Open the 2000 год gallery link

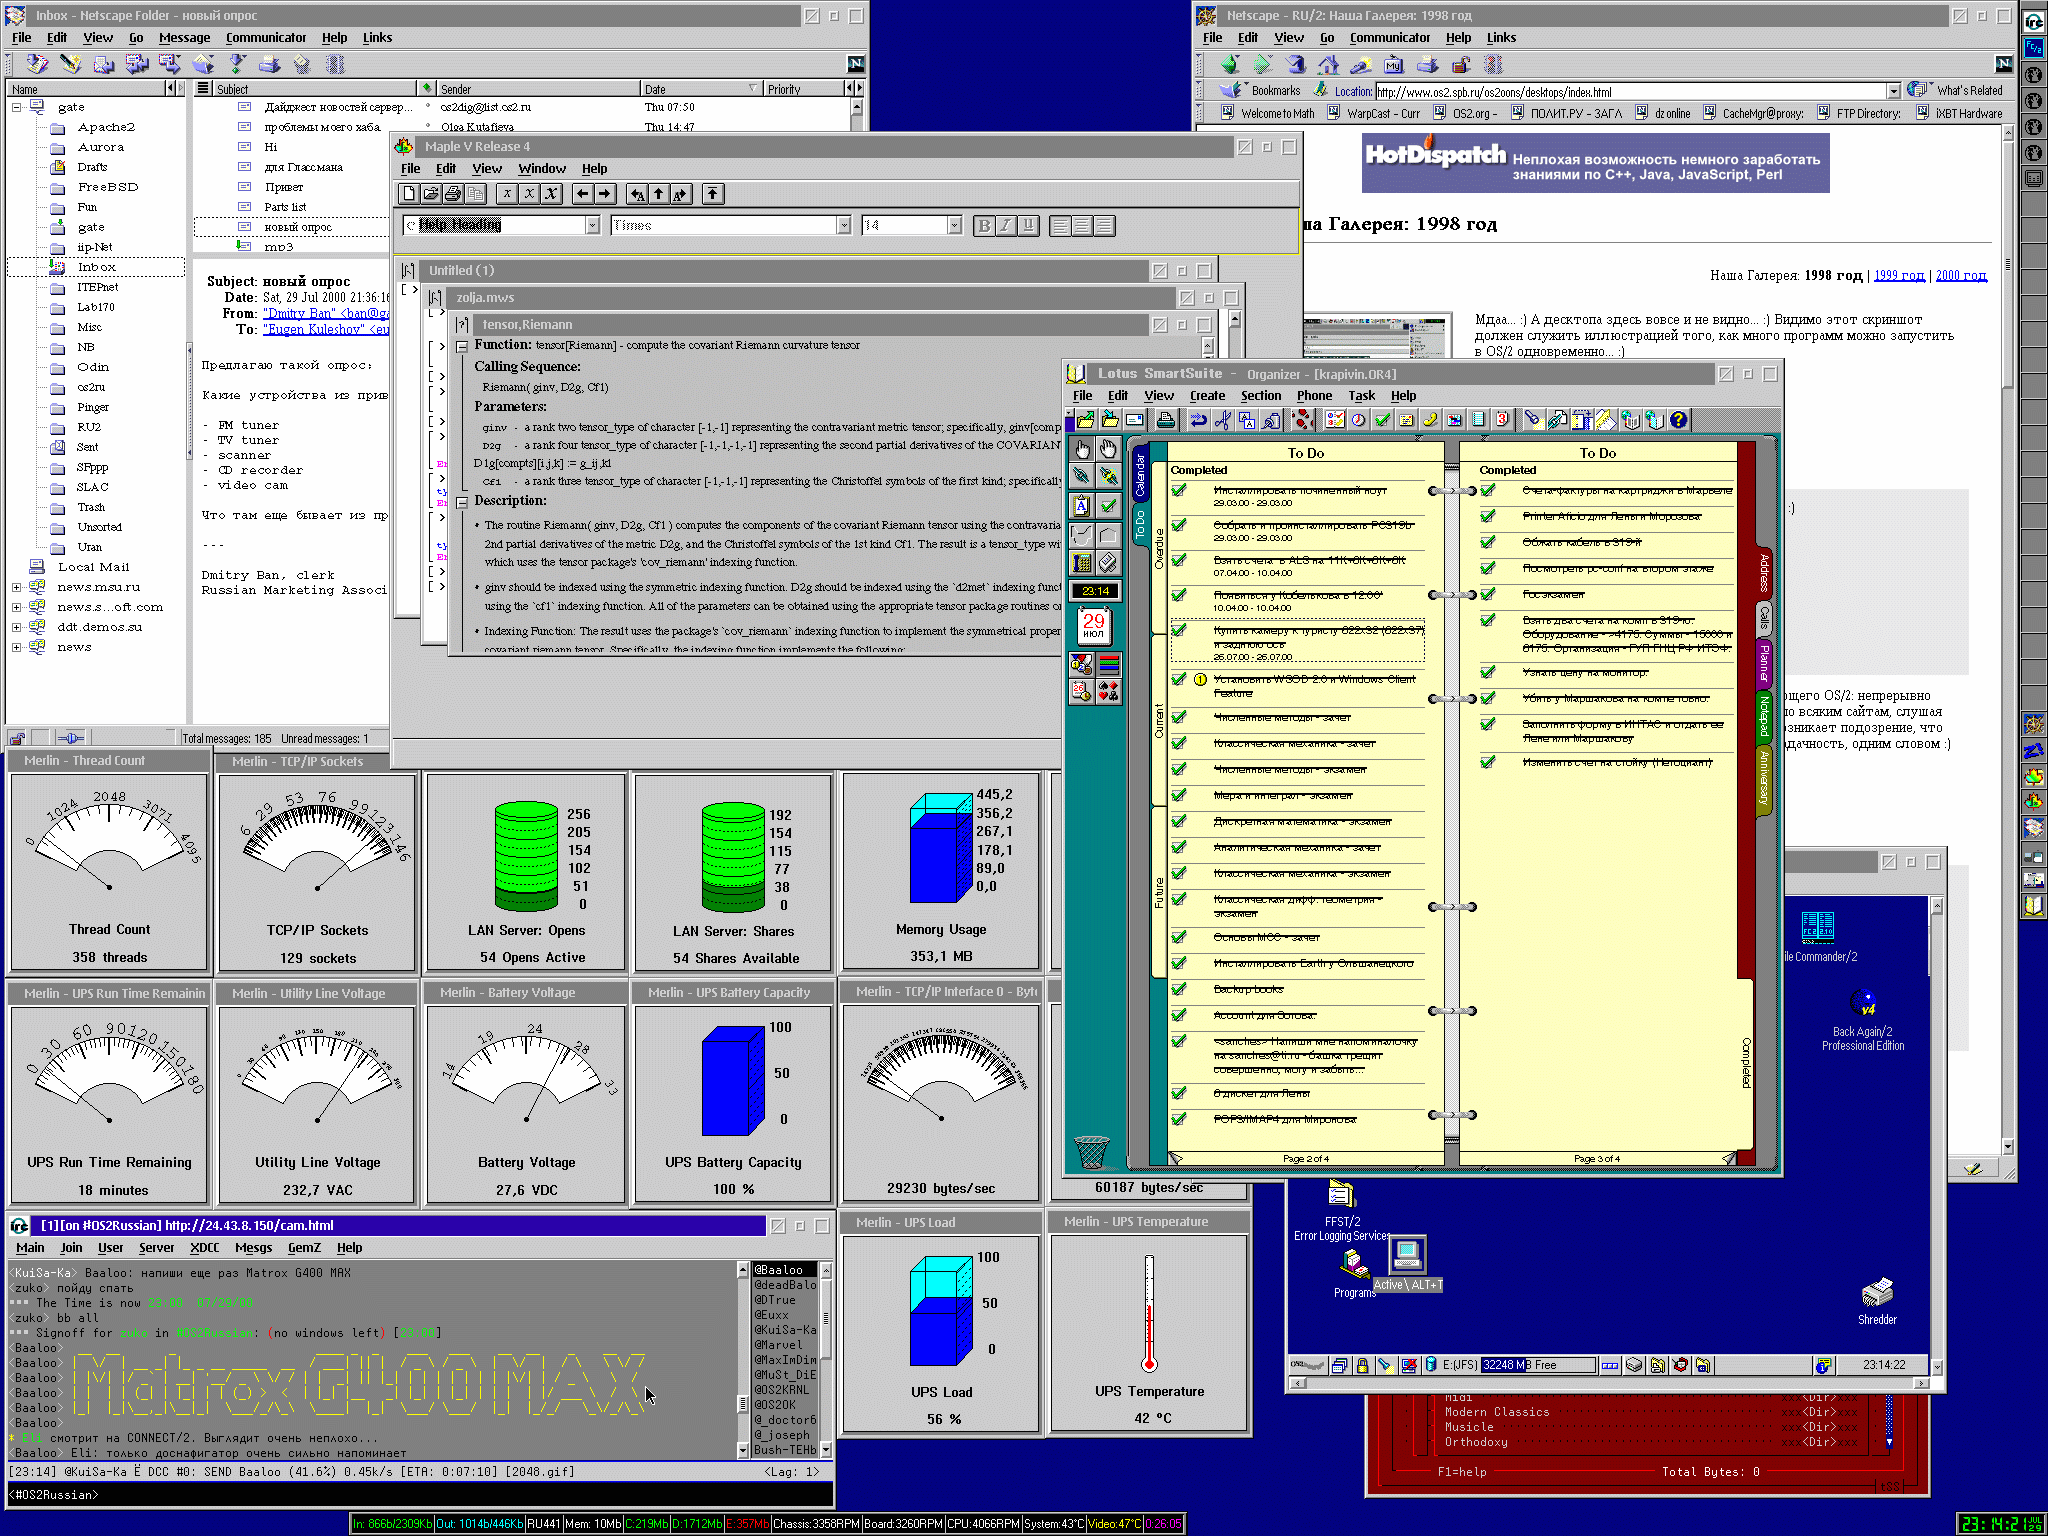[x=1961, y=275]
